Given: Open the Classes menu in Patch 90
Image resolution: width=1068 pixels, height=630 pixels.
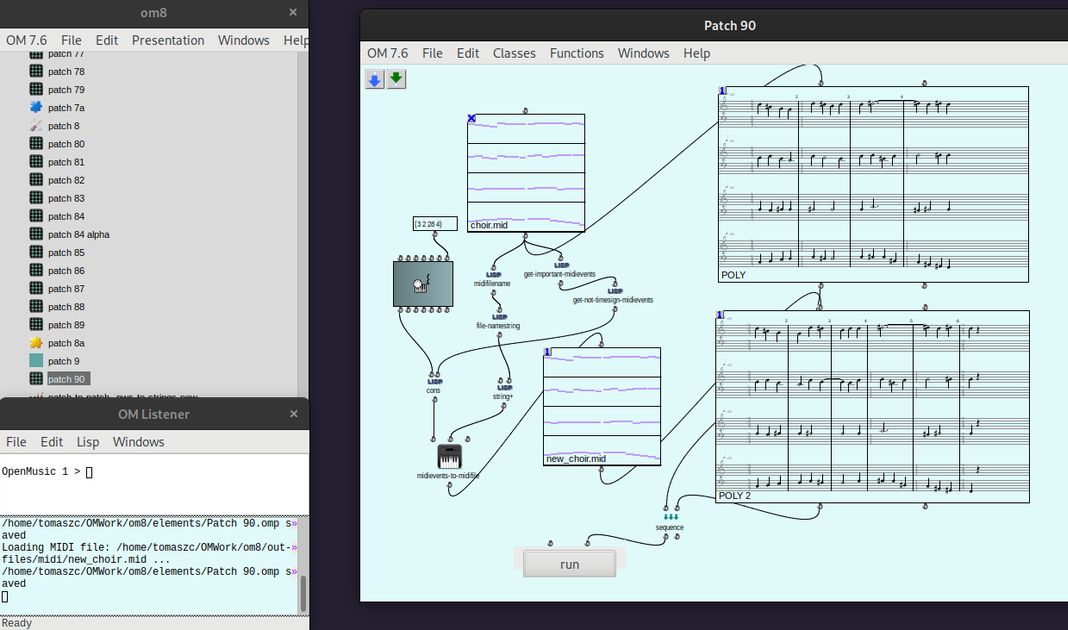Looking at the screenshot, I should pos(514,53).
